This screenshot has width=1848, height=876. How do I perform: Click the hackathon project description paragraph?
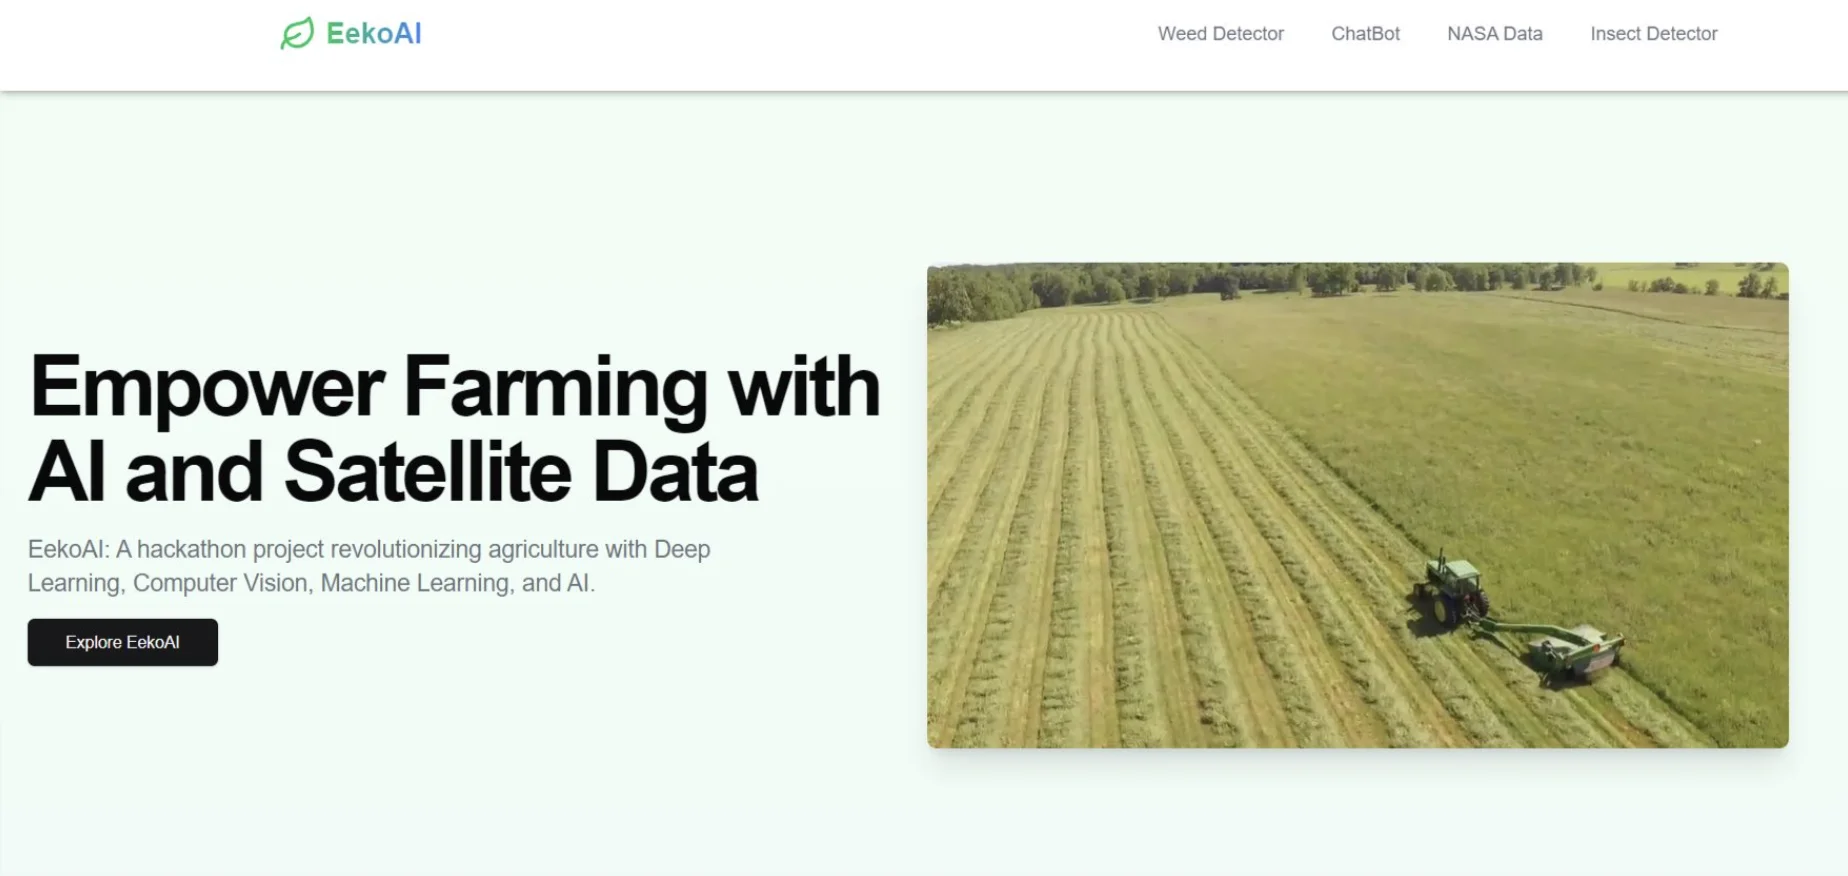[x=369, y=566]
